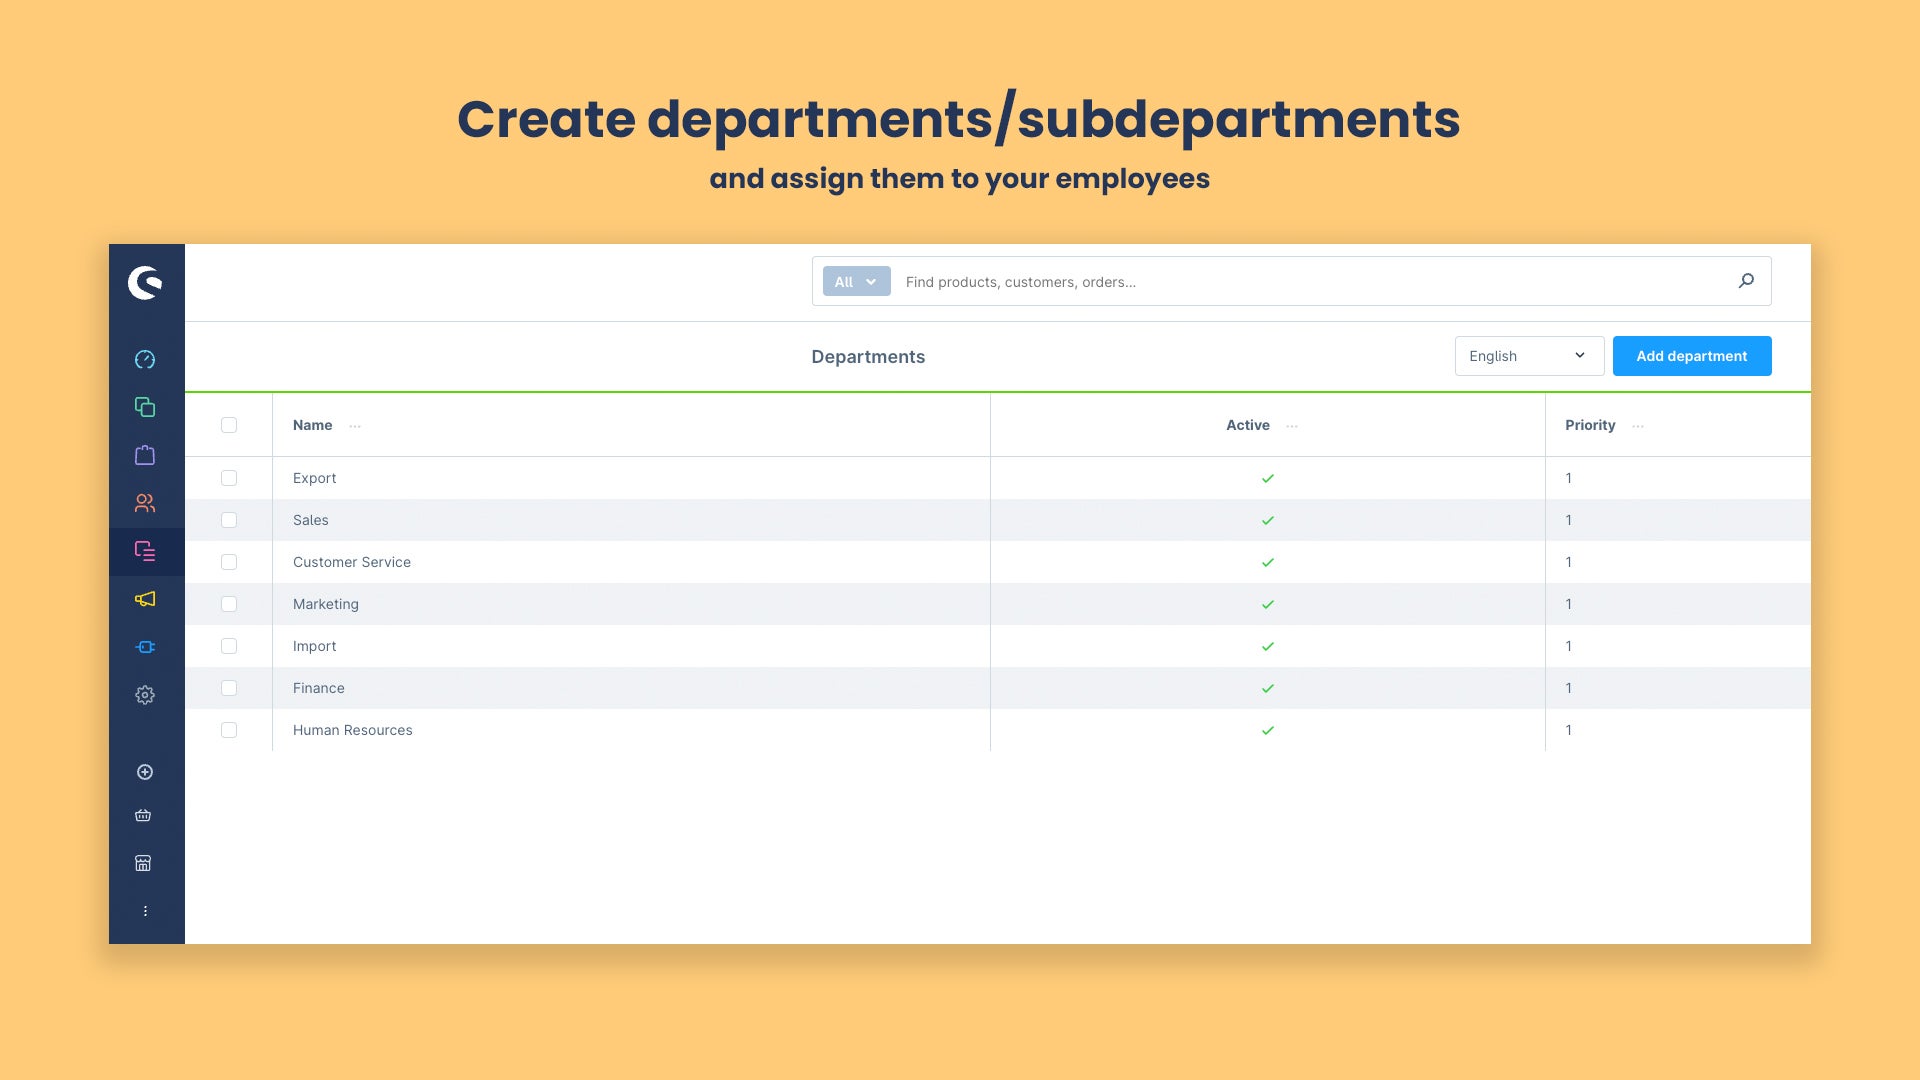Open the All search filter dropdown
This screenshot has height=1080, width=1920.
point(856,281)
